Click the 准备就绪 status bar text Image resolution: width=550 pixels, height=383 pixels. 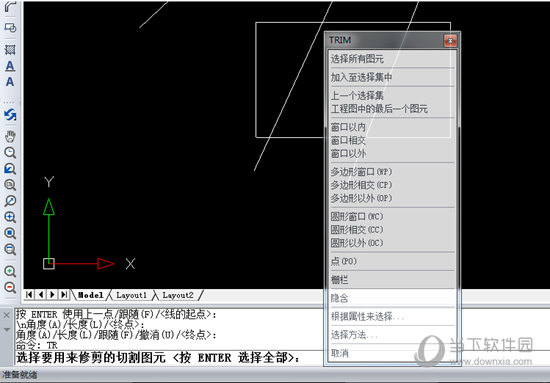point(19,375)
